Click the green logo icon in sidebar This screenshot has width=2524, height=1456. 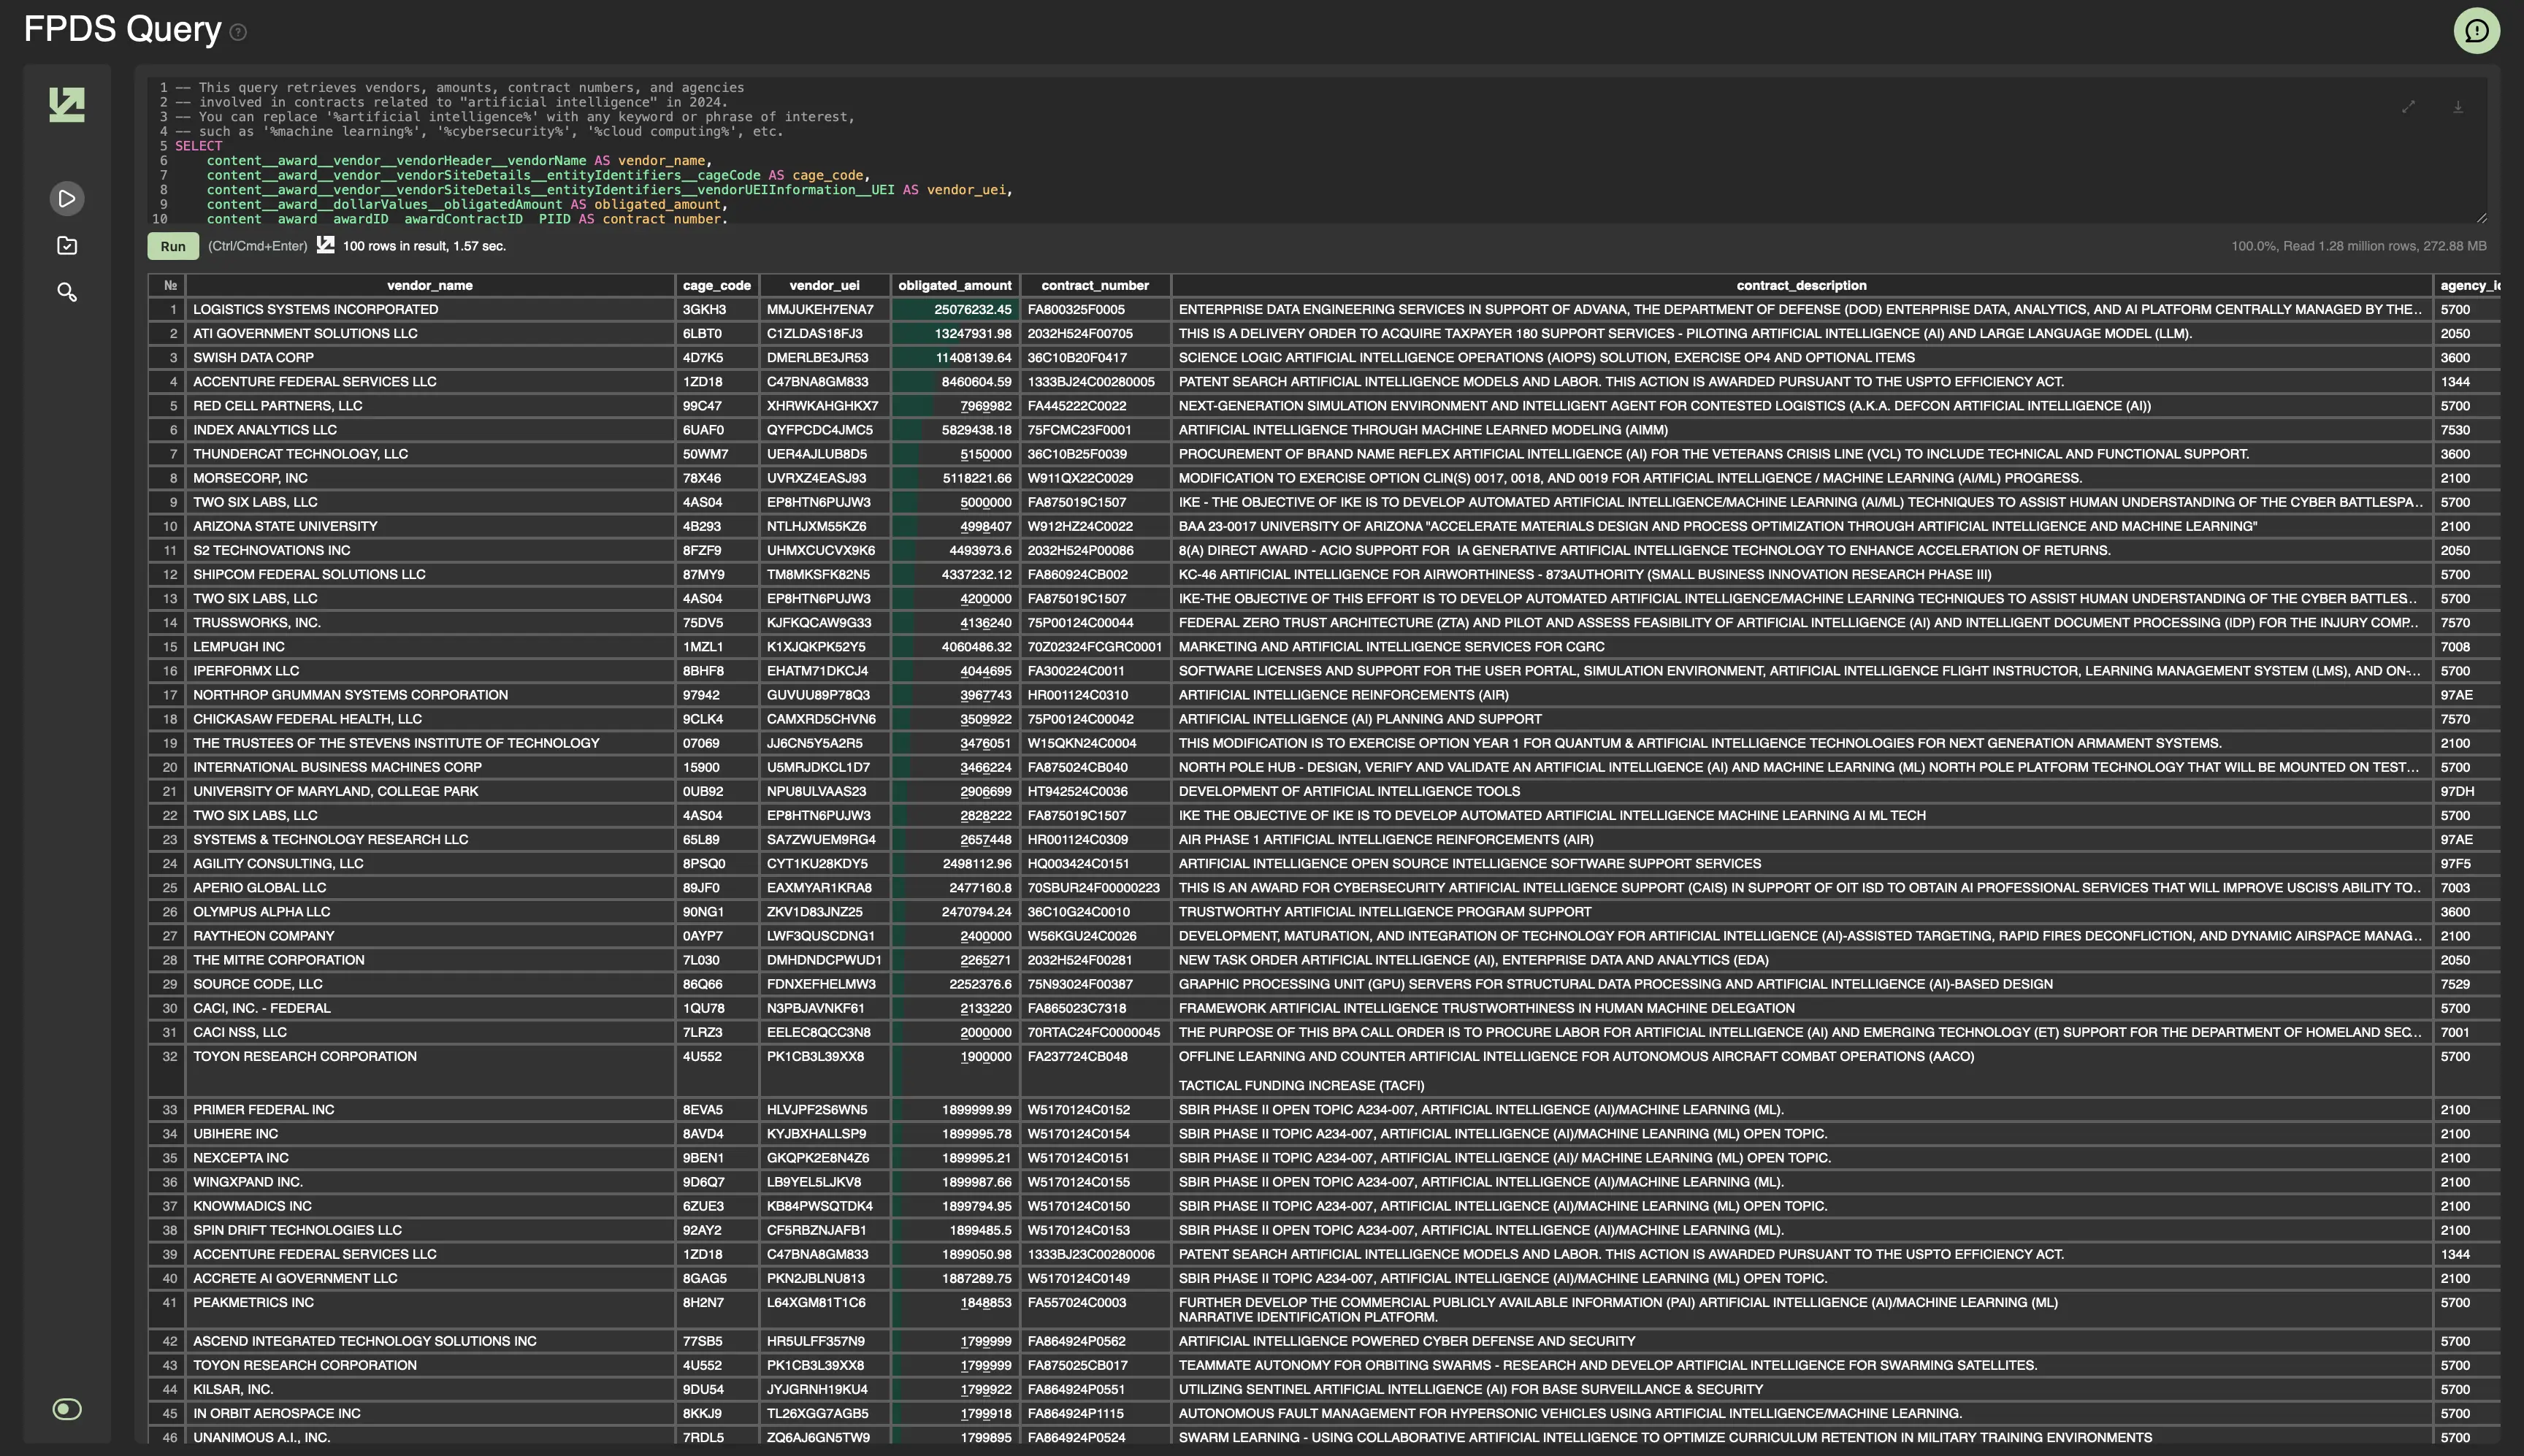point(67,104)
